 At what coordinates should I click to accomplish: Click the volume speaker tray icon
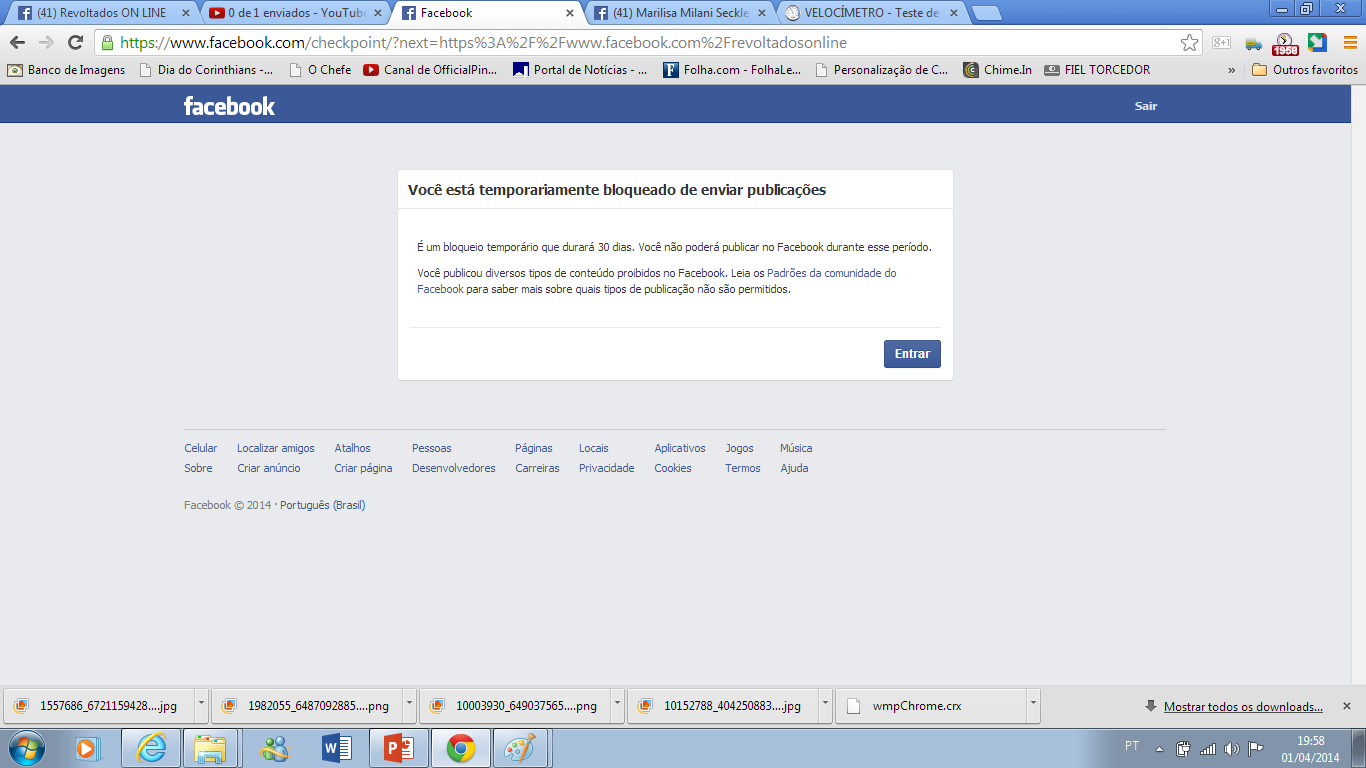click(x=1231, y=748)
